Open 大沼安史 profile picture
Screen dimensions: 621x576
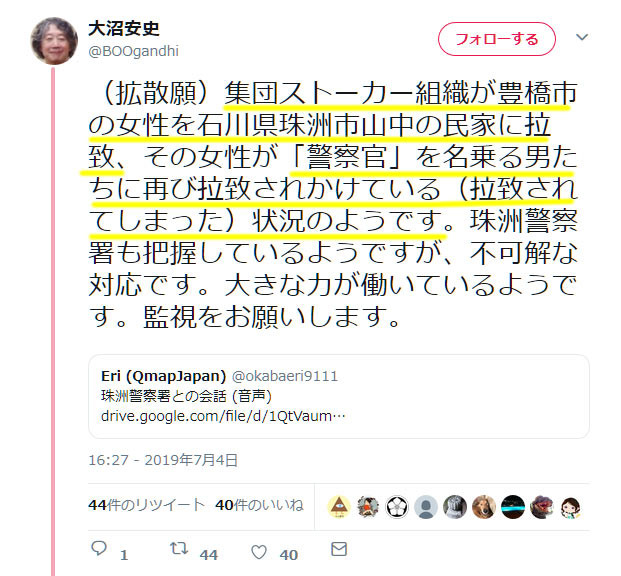(54, 41)
